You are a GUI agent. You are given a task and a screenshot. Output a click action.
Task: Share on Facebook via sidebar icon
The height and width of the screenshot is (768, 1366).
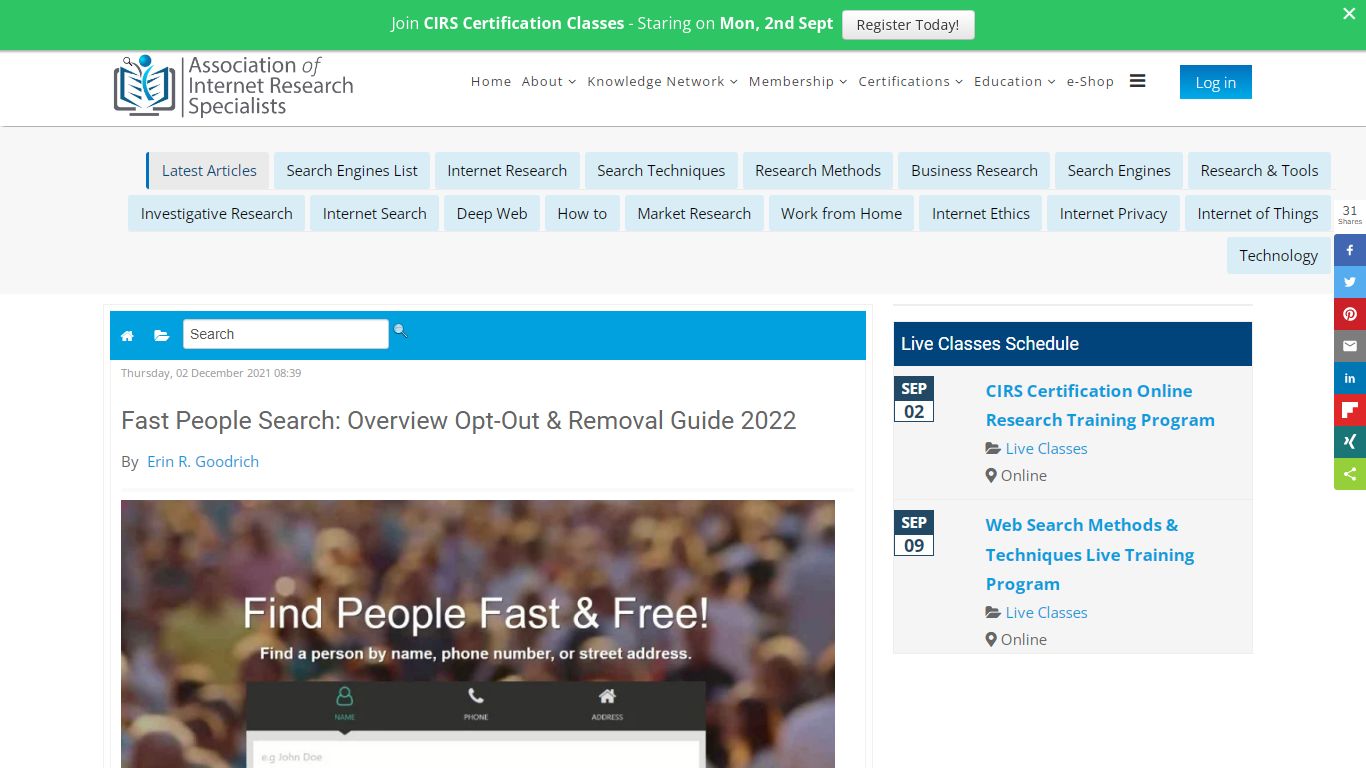(x=1350, y=250)
